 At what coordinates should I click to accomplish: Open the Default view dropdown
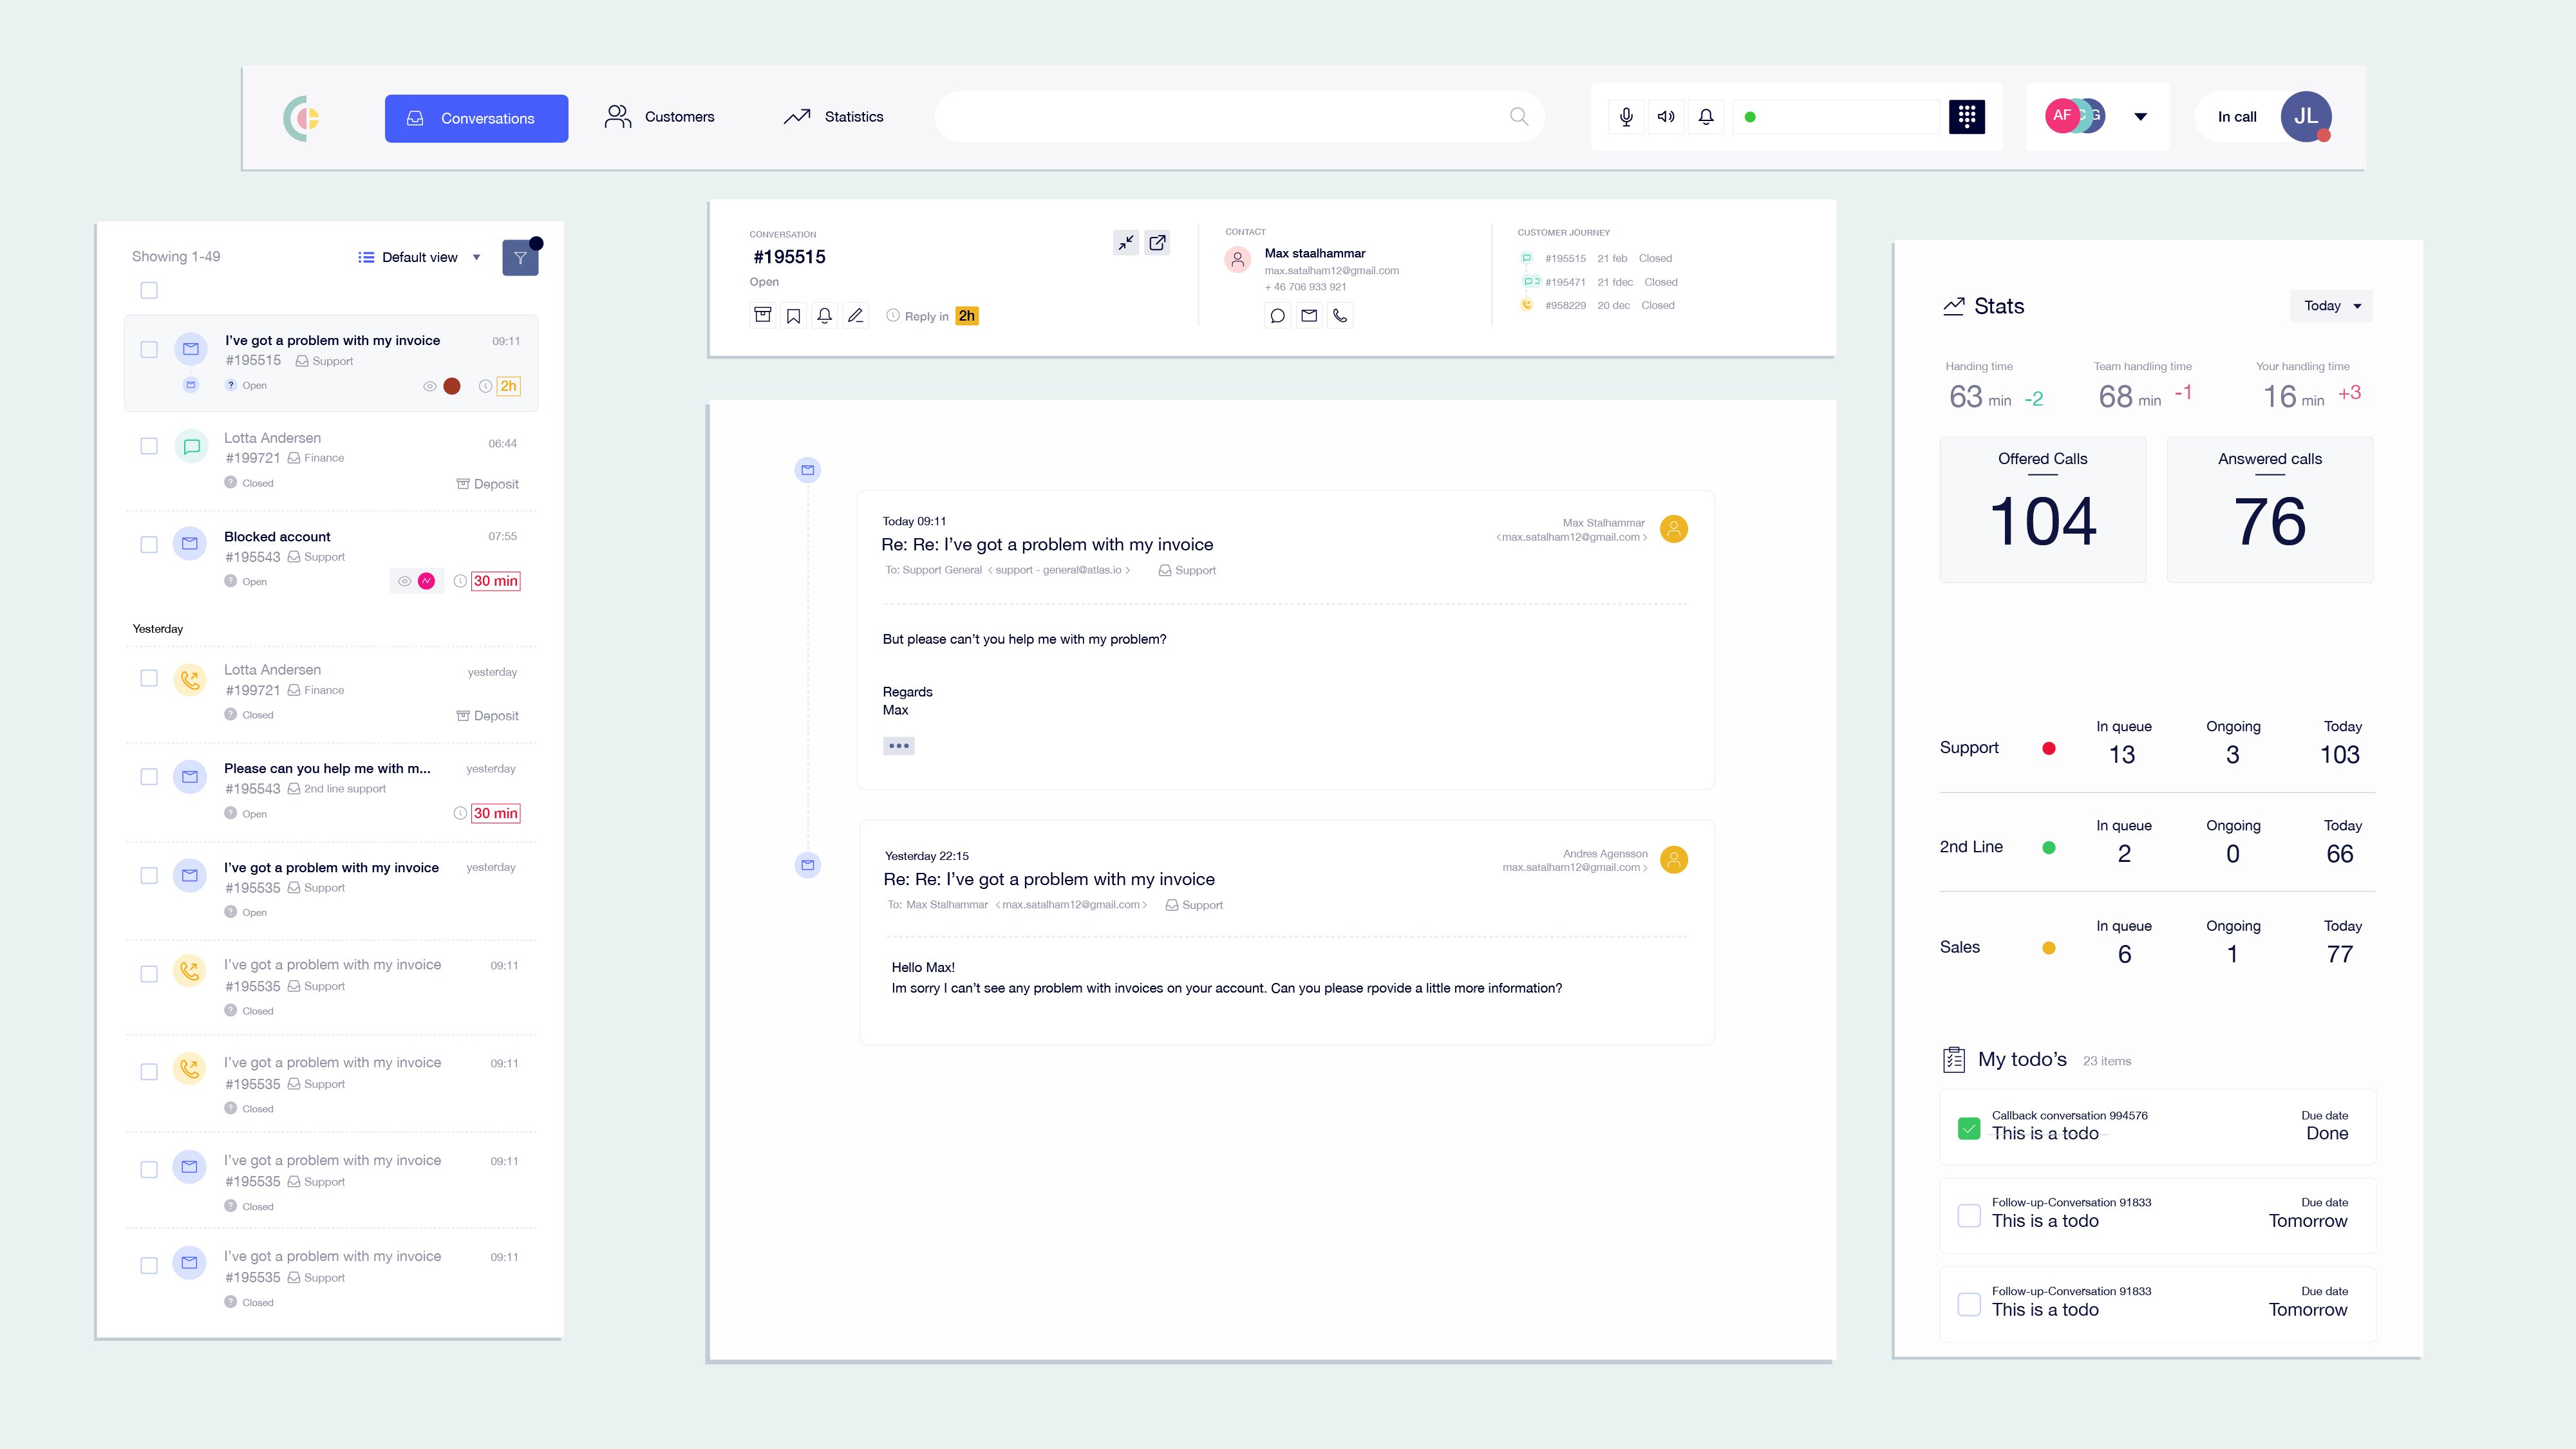(420, 258)
